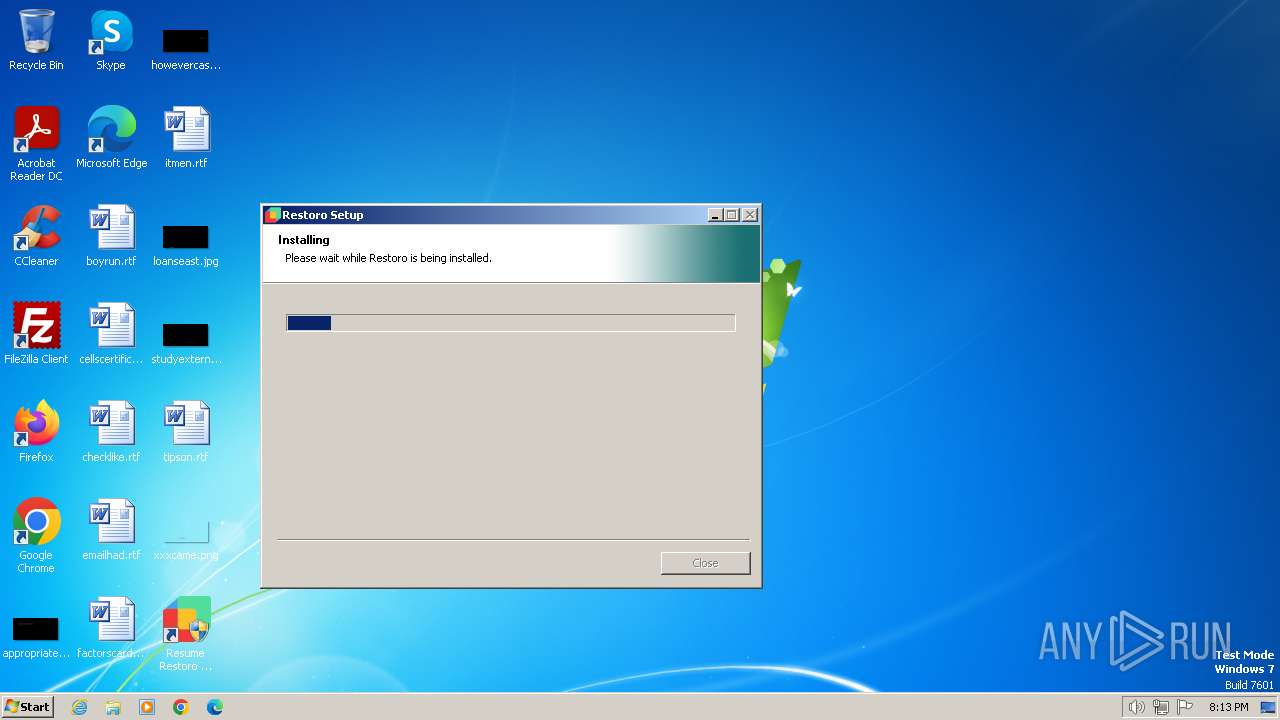Viewport: 1280px width, 720px height.
Task: Click the 8:13 PM taskbar clock
Action: pyautogui.click(x=1229, y=707)
